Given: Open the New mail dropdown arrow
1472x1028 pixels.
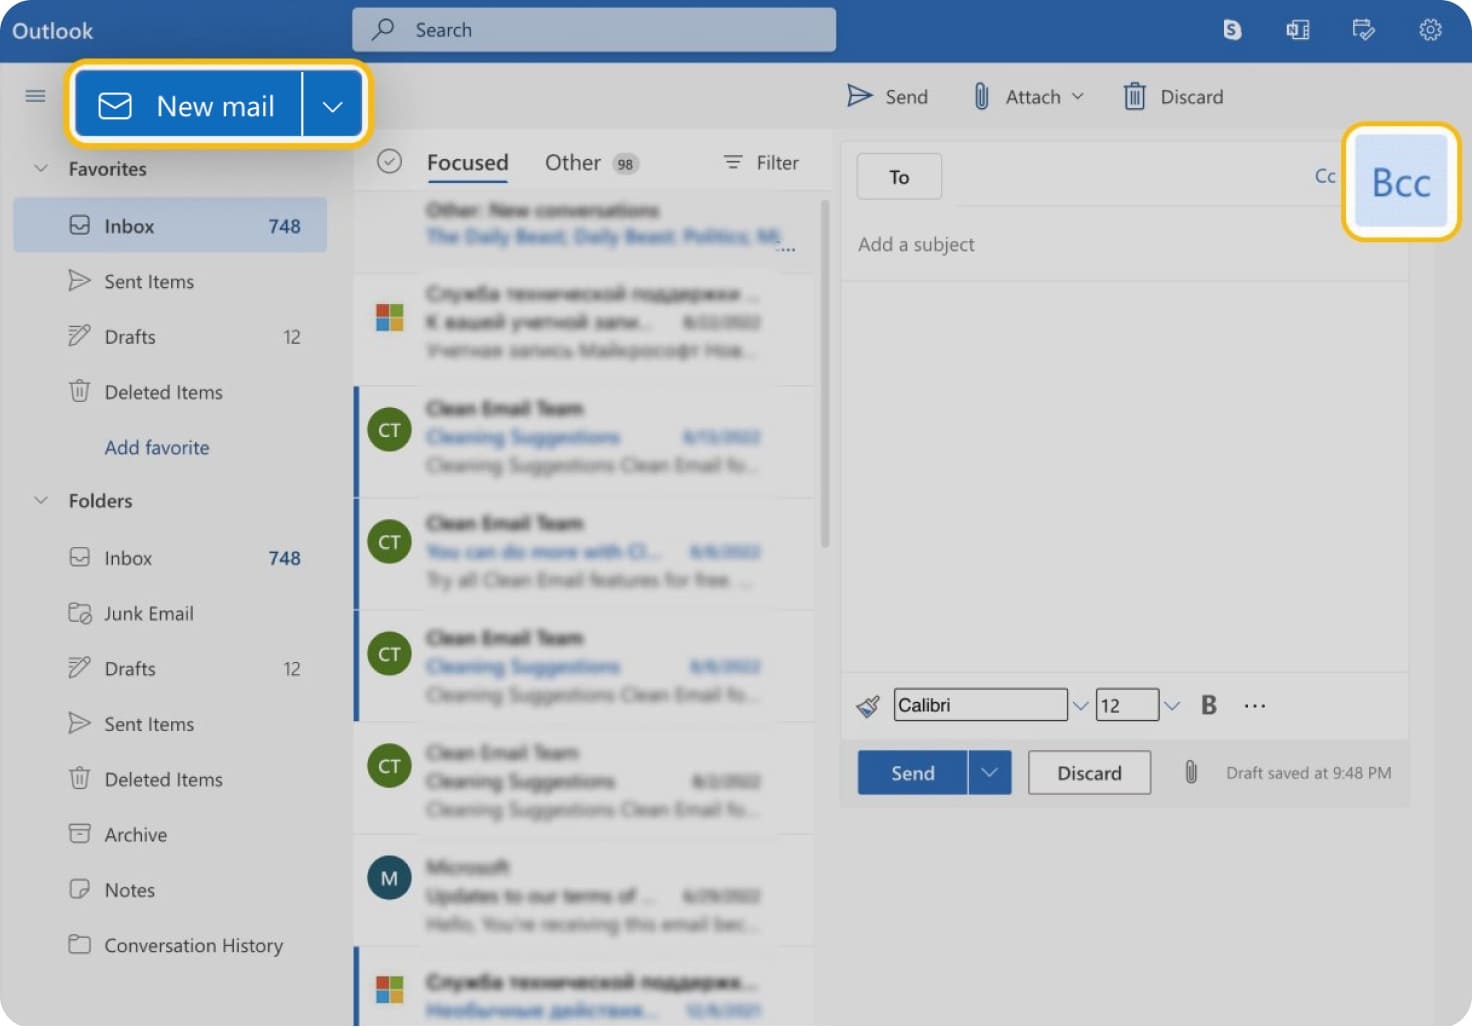Looking at the screenshot, I should coord(332,104).
